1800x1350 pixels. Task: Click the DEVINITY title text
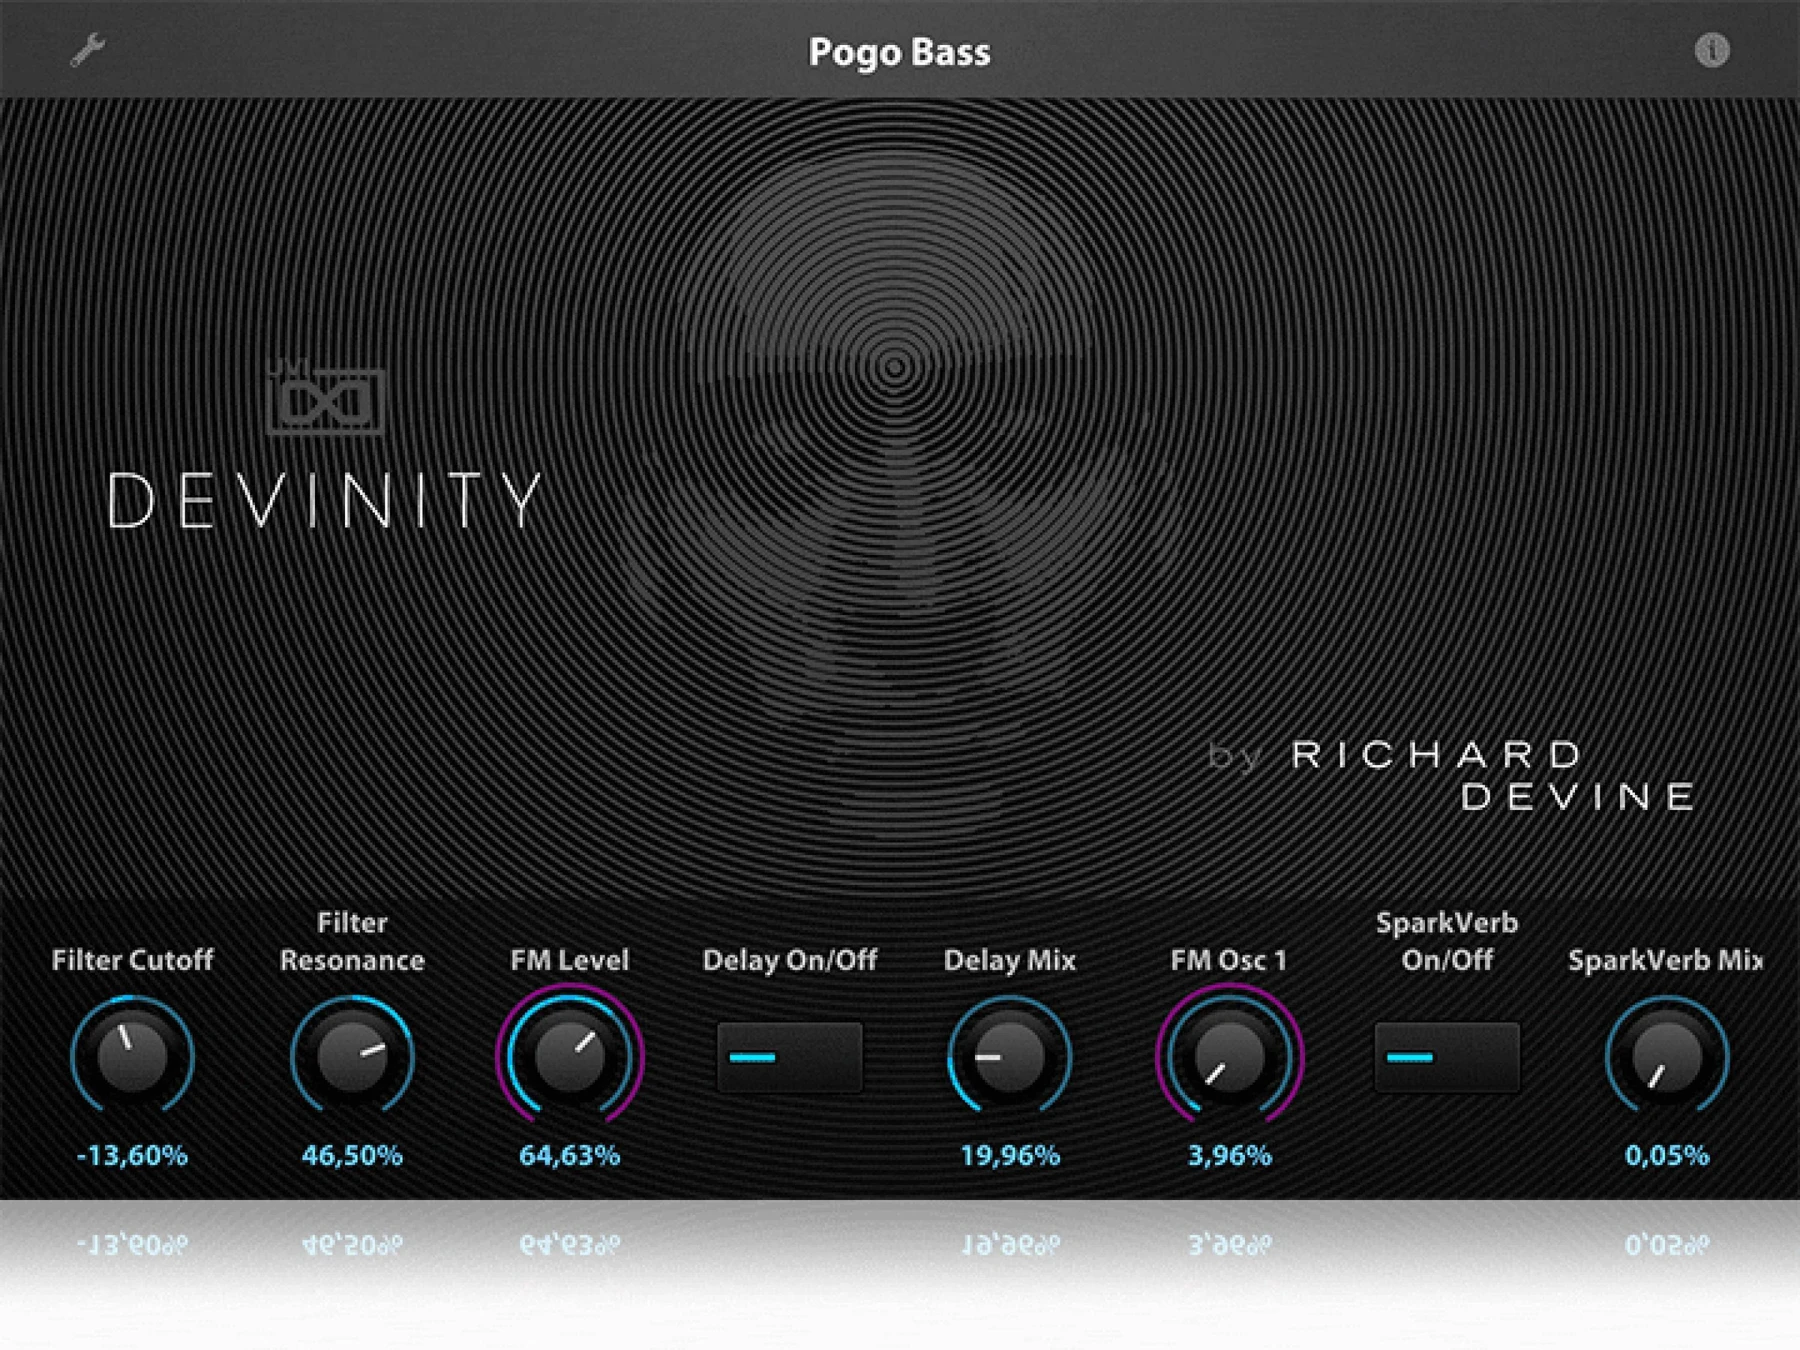325,500
